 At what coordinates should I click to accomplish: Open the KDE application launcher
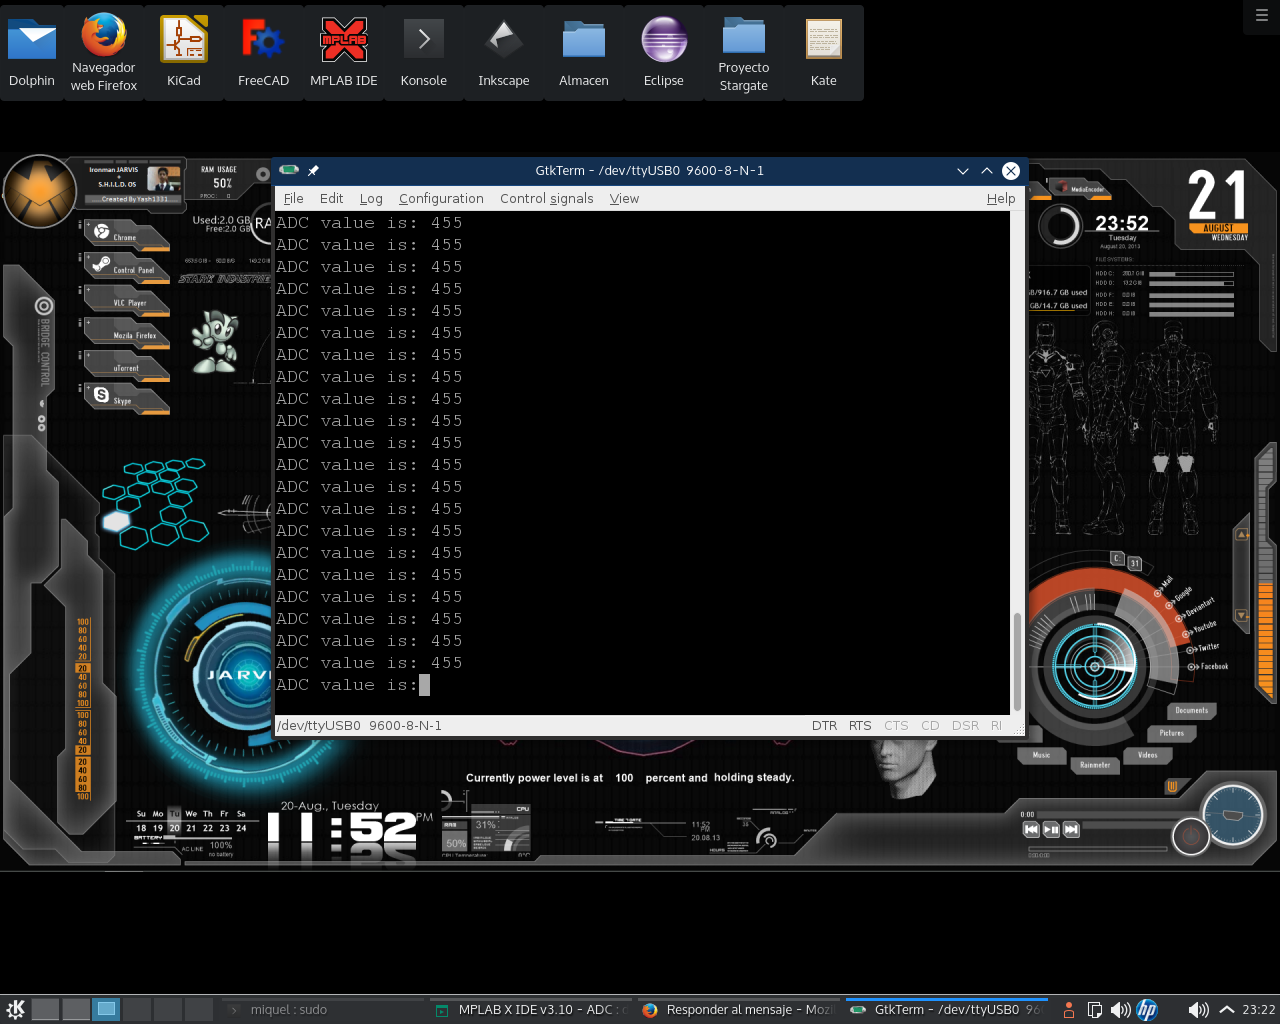[x=15, y=1009]
